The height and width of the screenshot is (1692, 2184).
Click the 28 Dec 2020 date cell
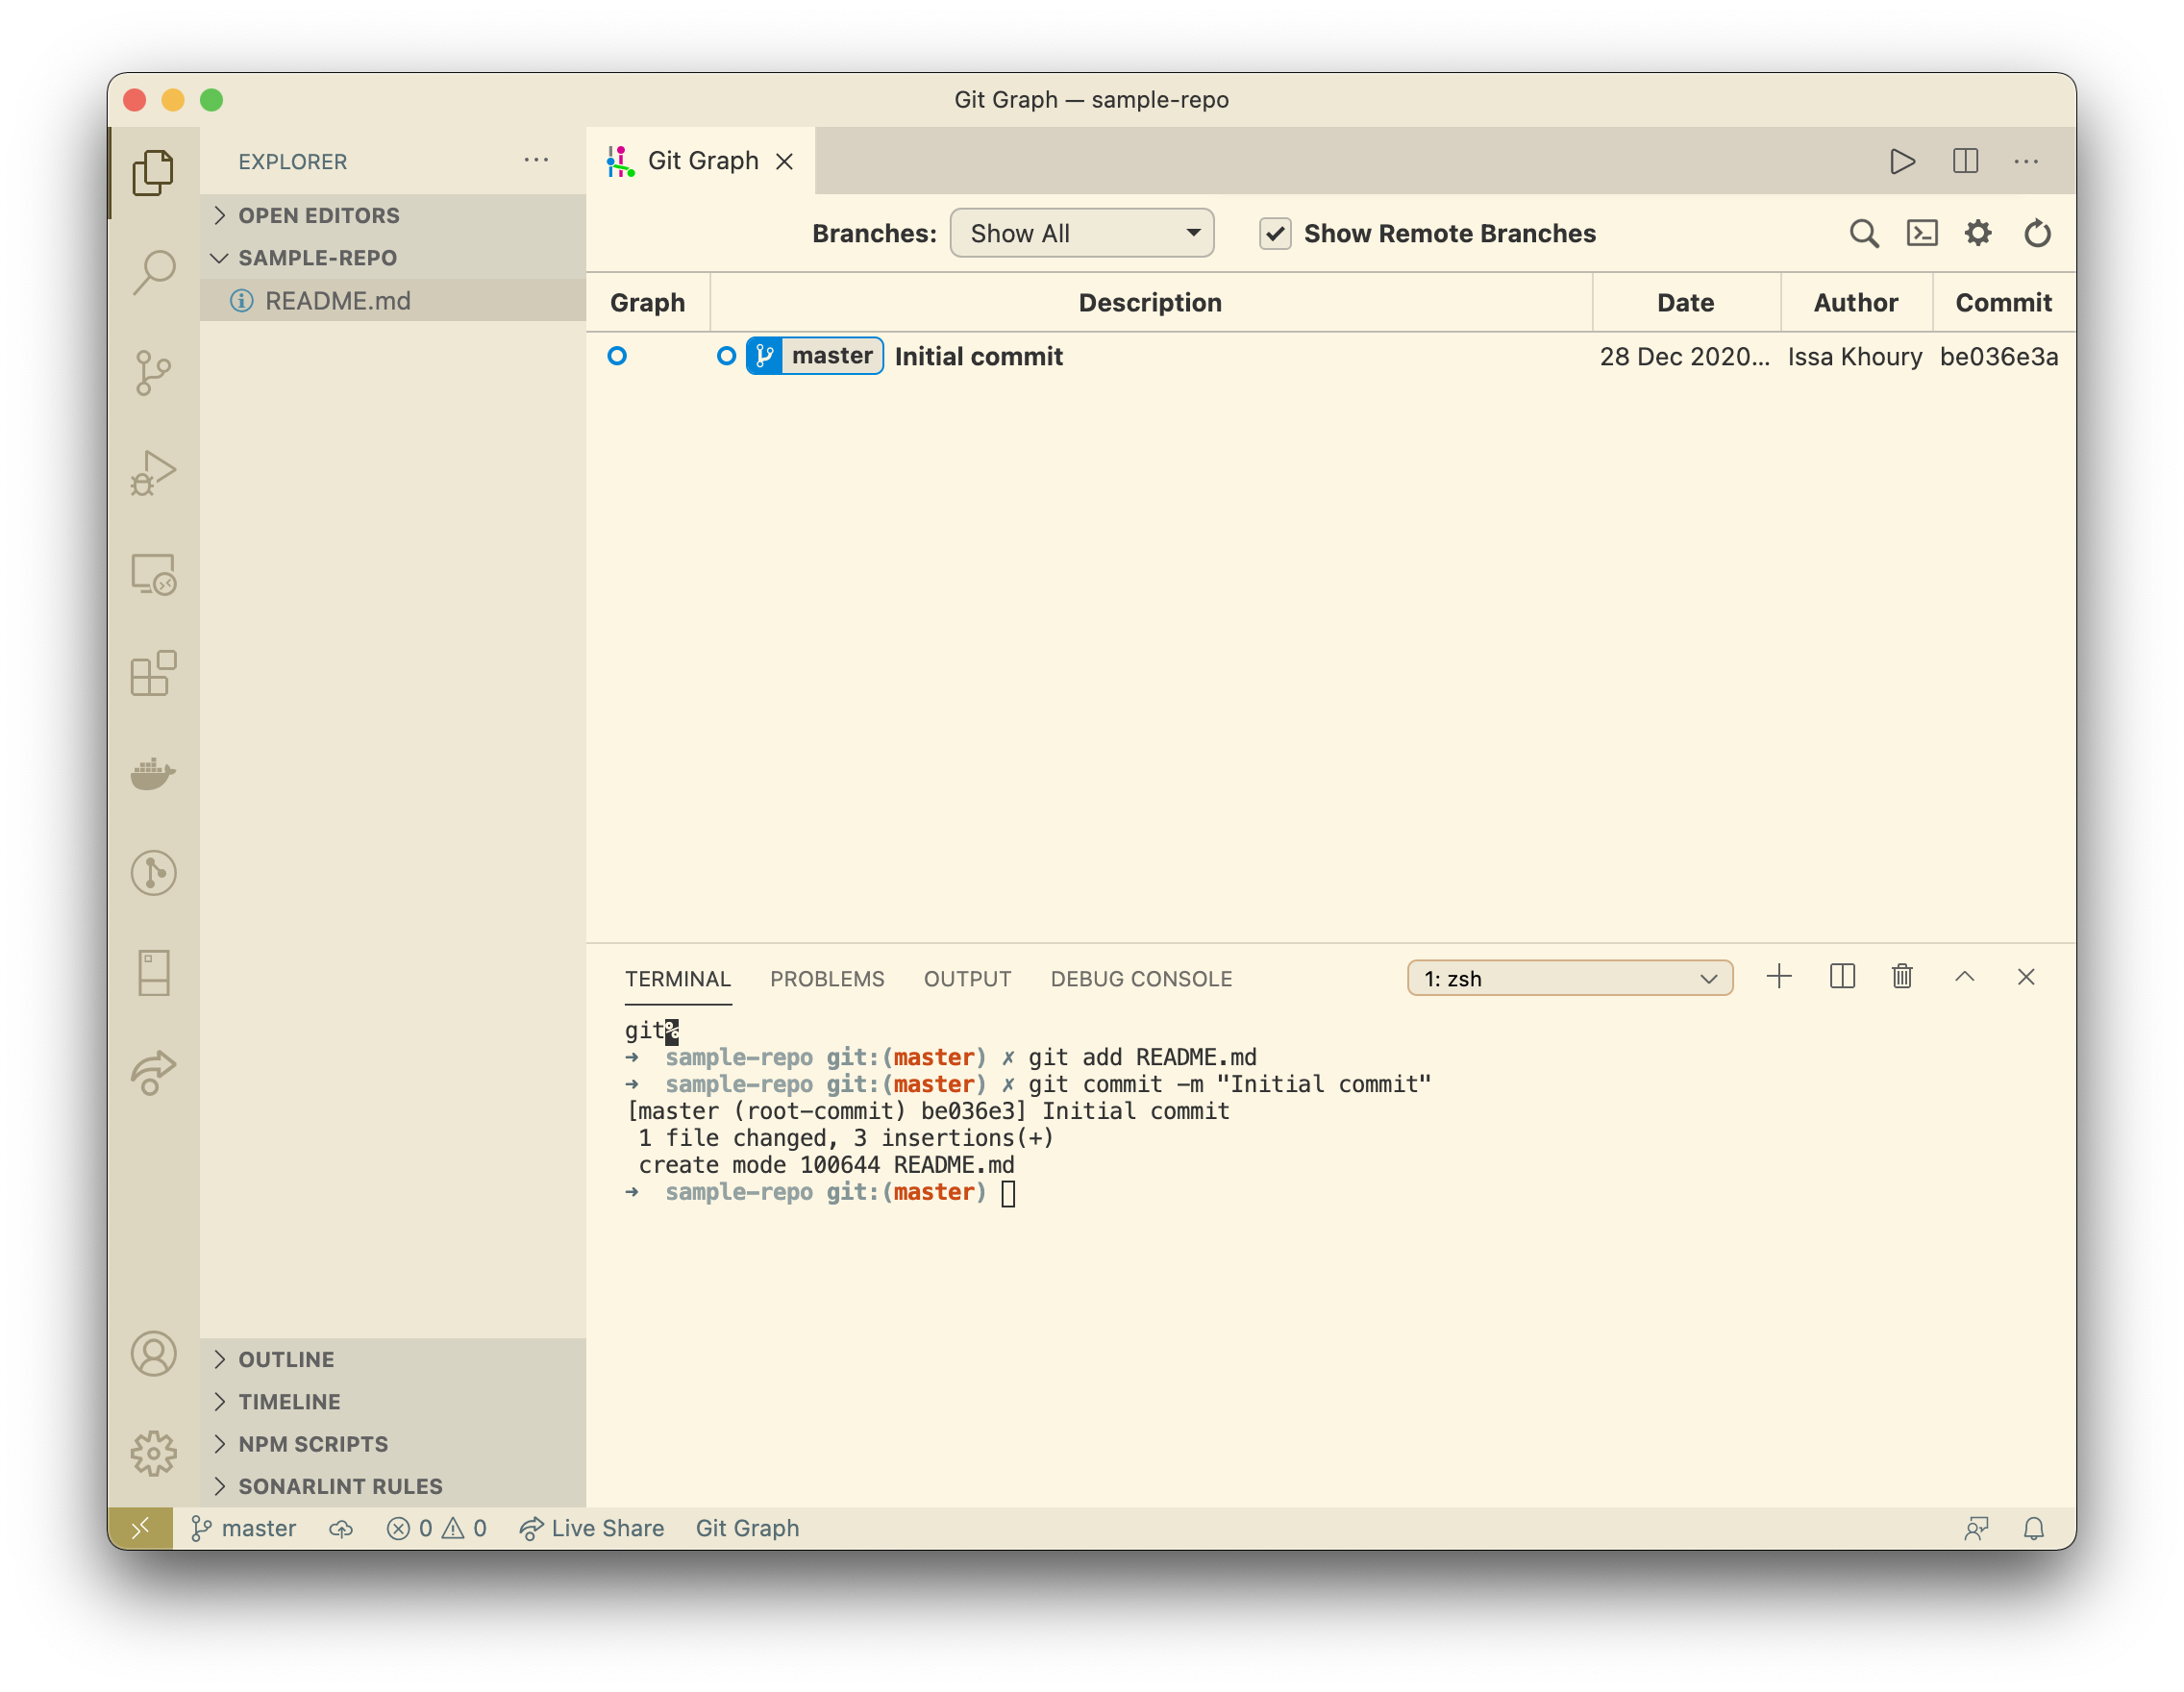(x=1685, y=357)
